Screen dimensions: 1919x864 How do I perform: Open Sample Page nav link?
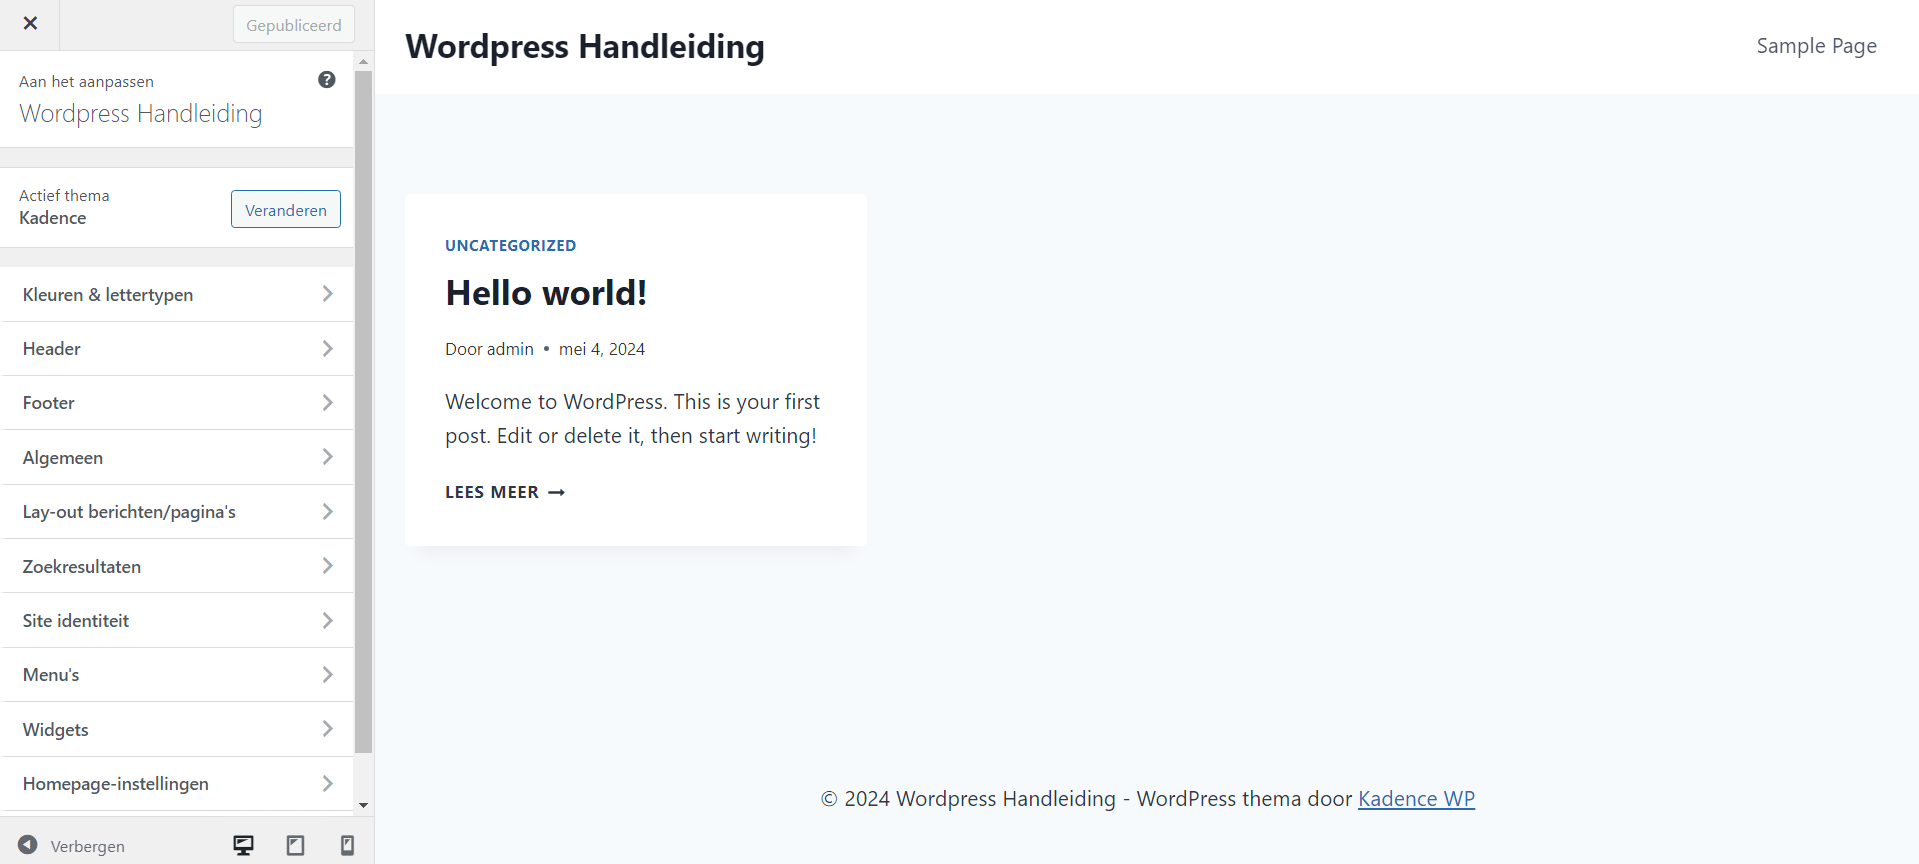tap(1816, 46)
